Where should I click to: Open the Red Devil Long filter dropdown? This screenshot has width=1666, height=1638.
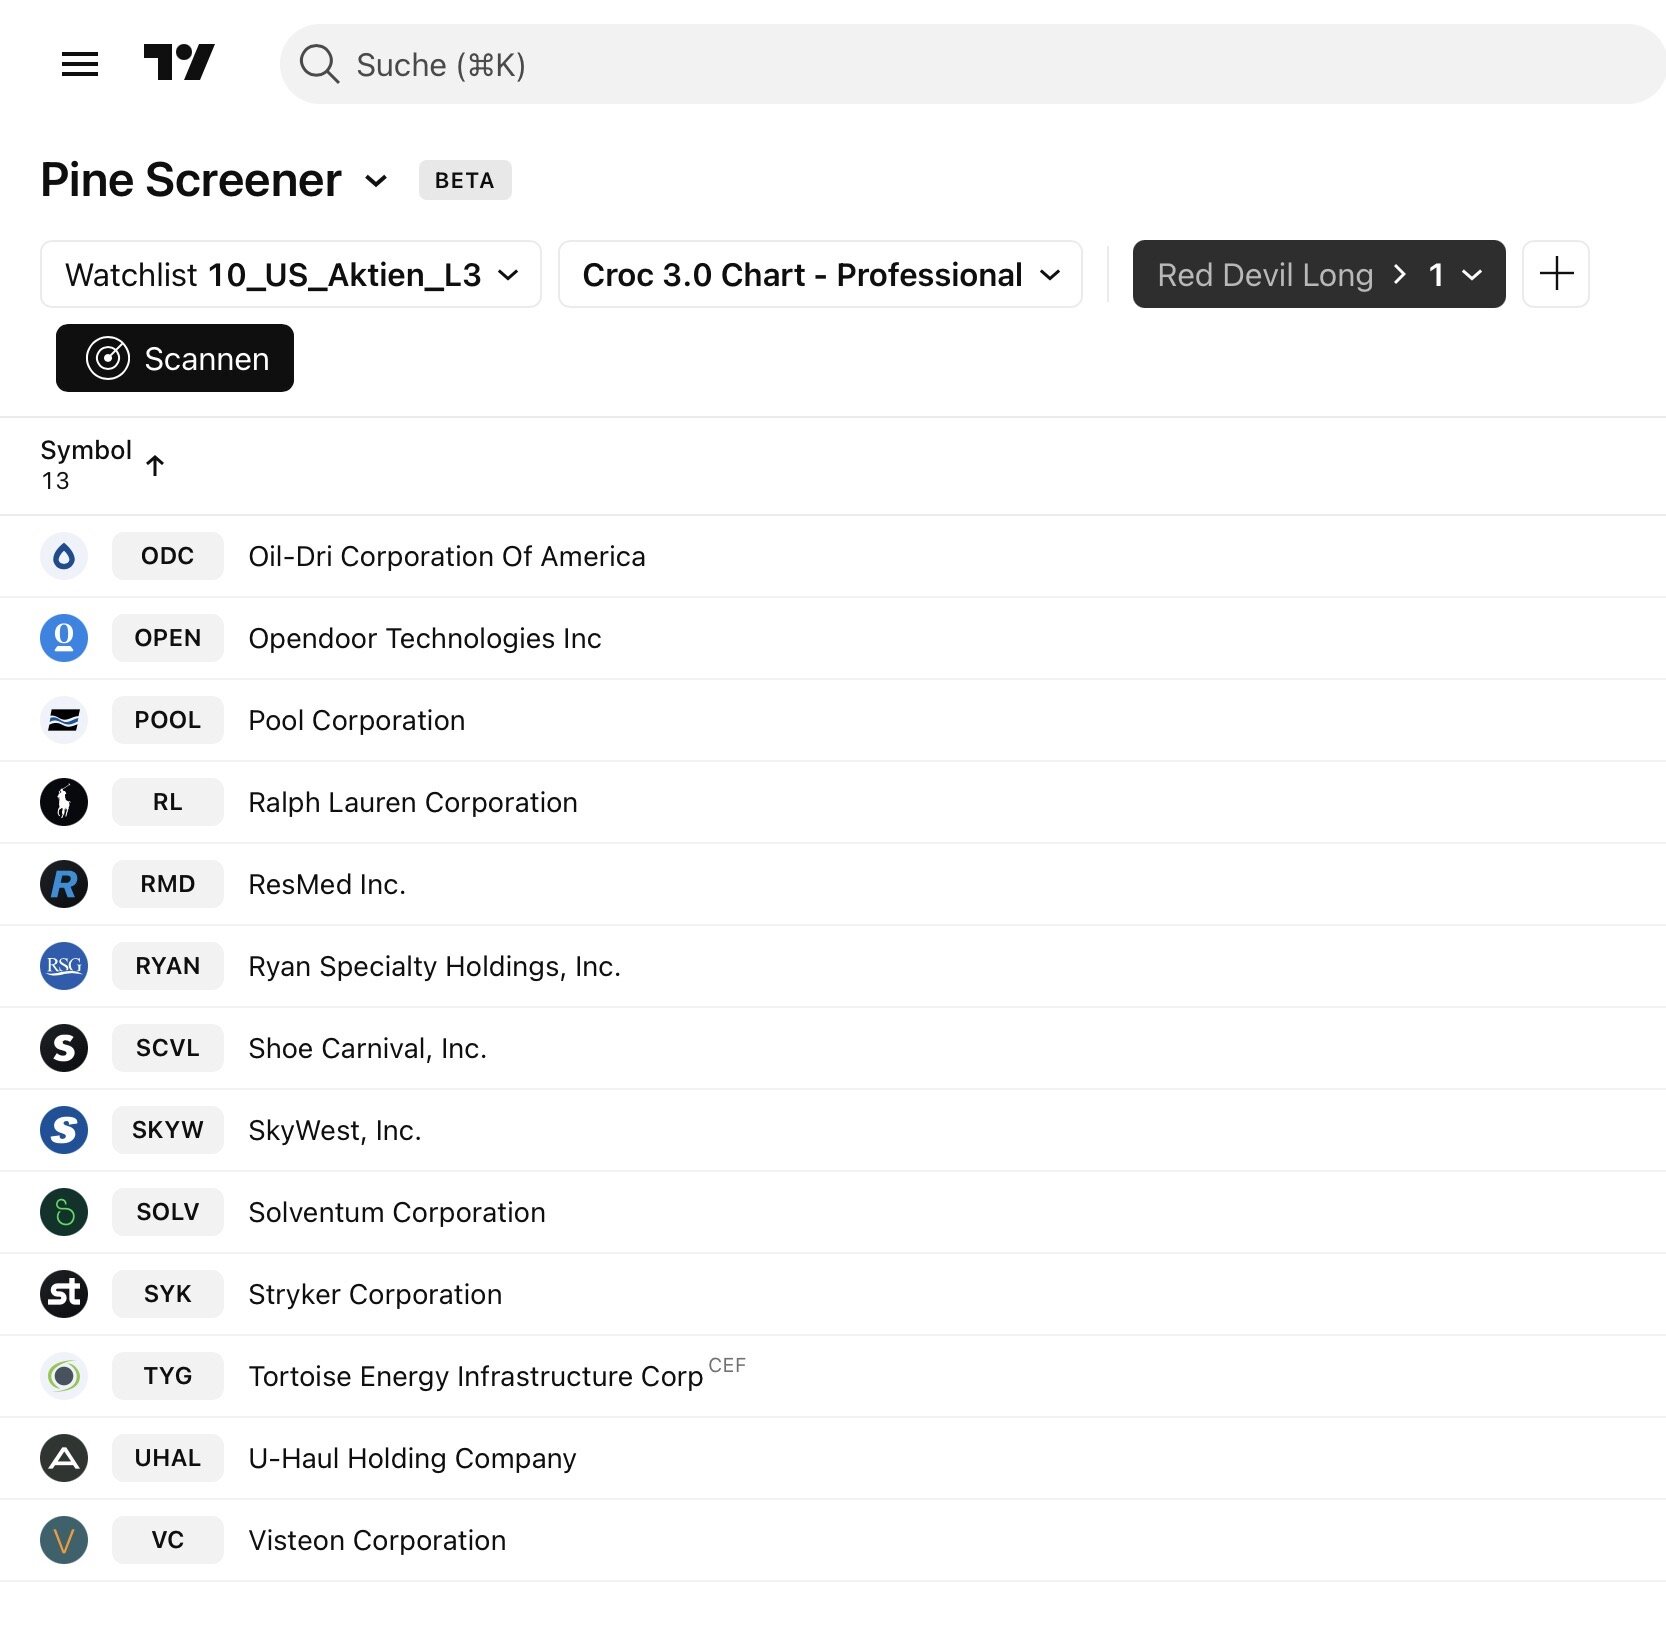1318,274
